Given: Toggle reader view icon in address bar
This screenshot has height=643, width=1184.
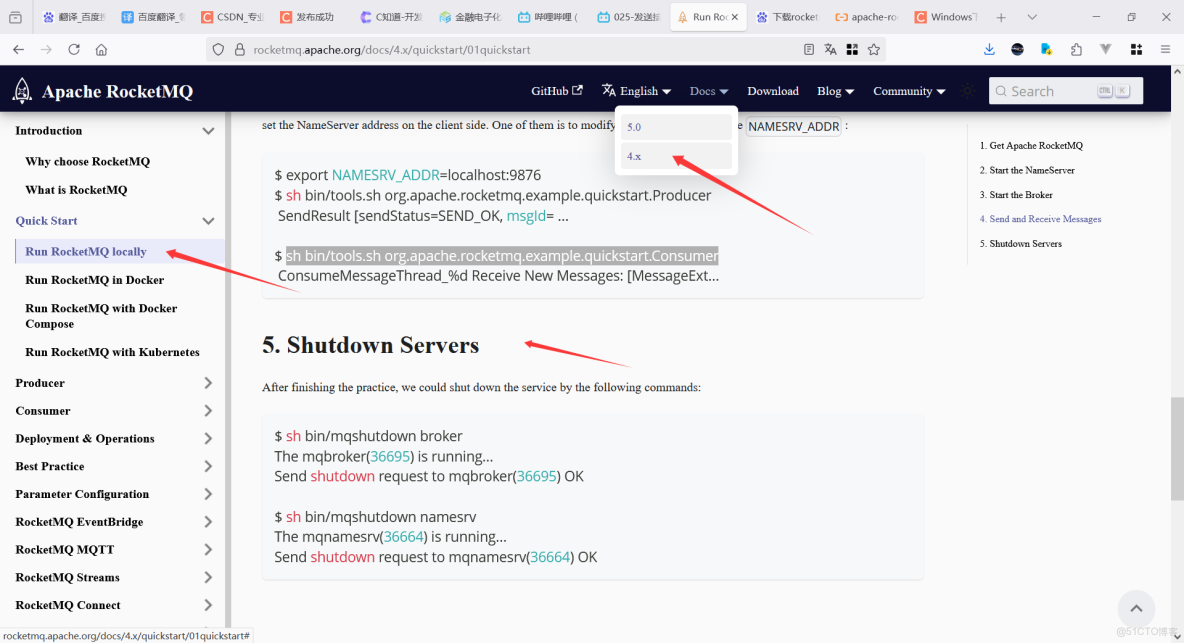Looking at the screenshot, I should (809, 50).
